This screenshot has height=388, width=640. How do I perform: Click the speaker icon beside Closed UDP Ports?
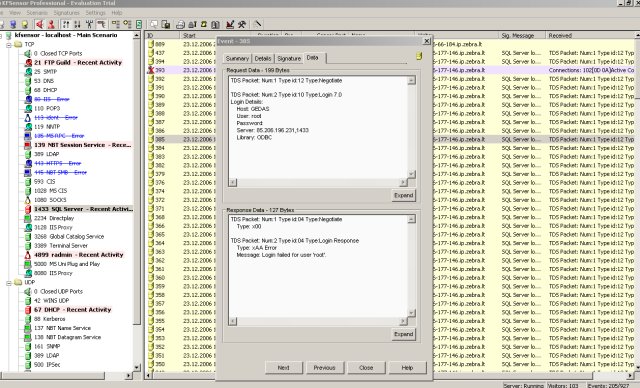[x=28, y=291]
